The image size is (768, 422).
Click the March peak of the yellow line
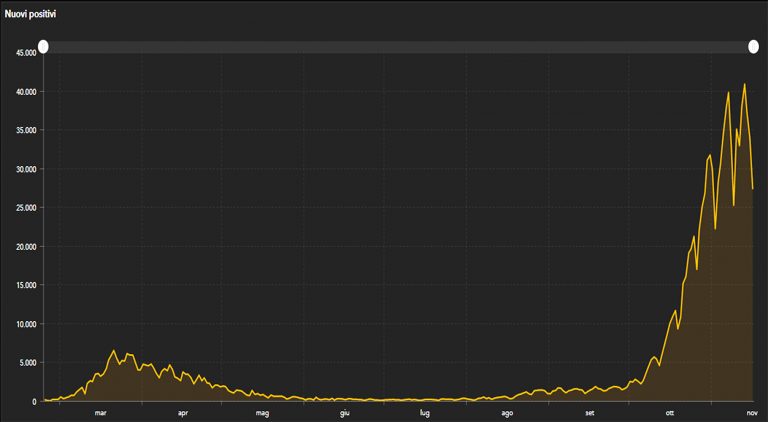pyautogui.click(x=114, y=351)
